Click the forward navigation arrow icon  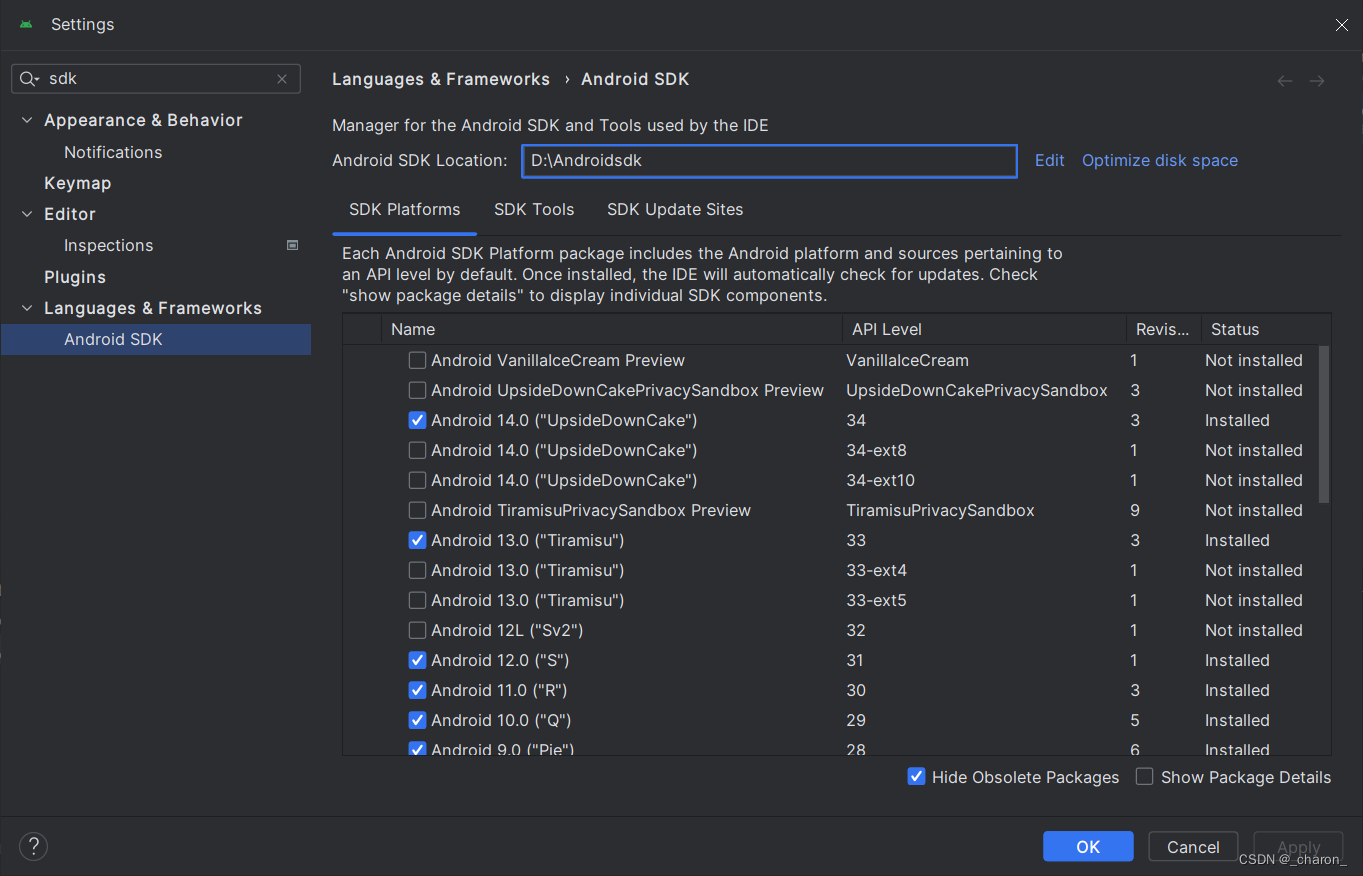pyautogui.click(x=1317, y=81)
